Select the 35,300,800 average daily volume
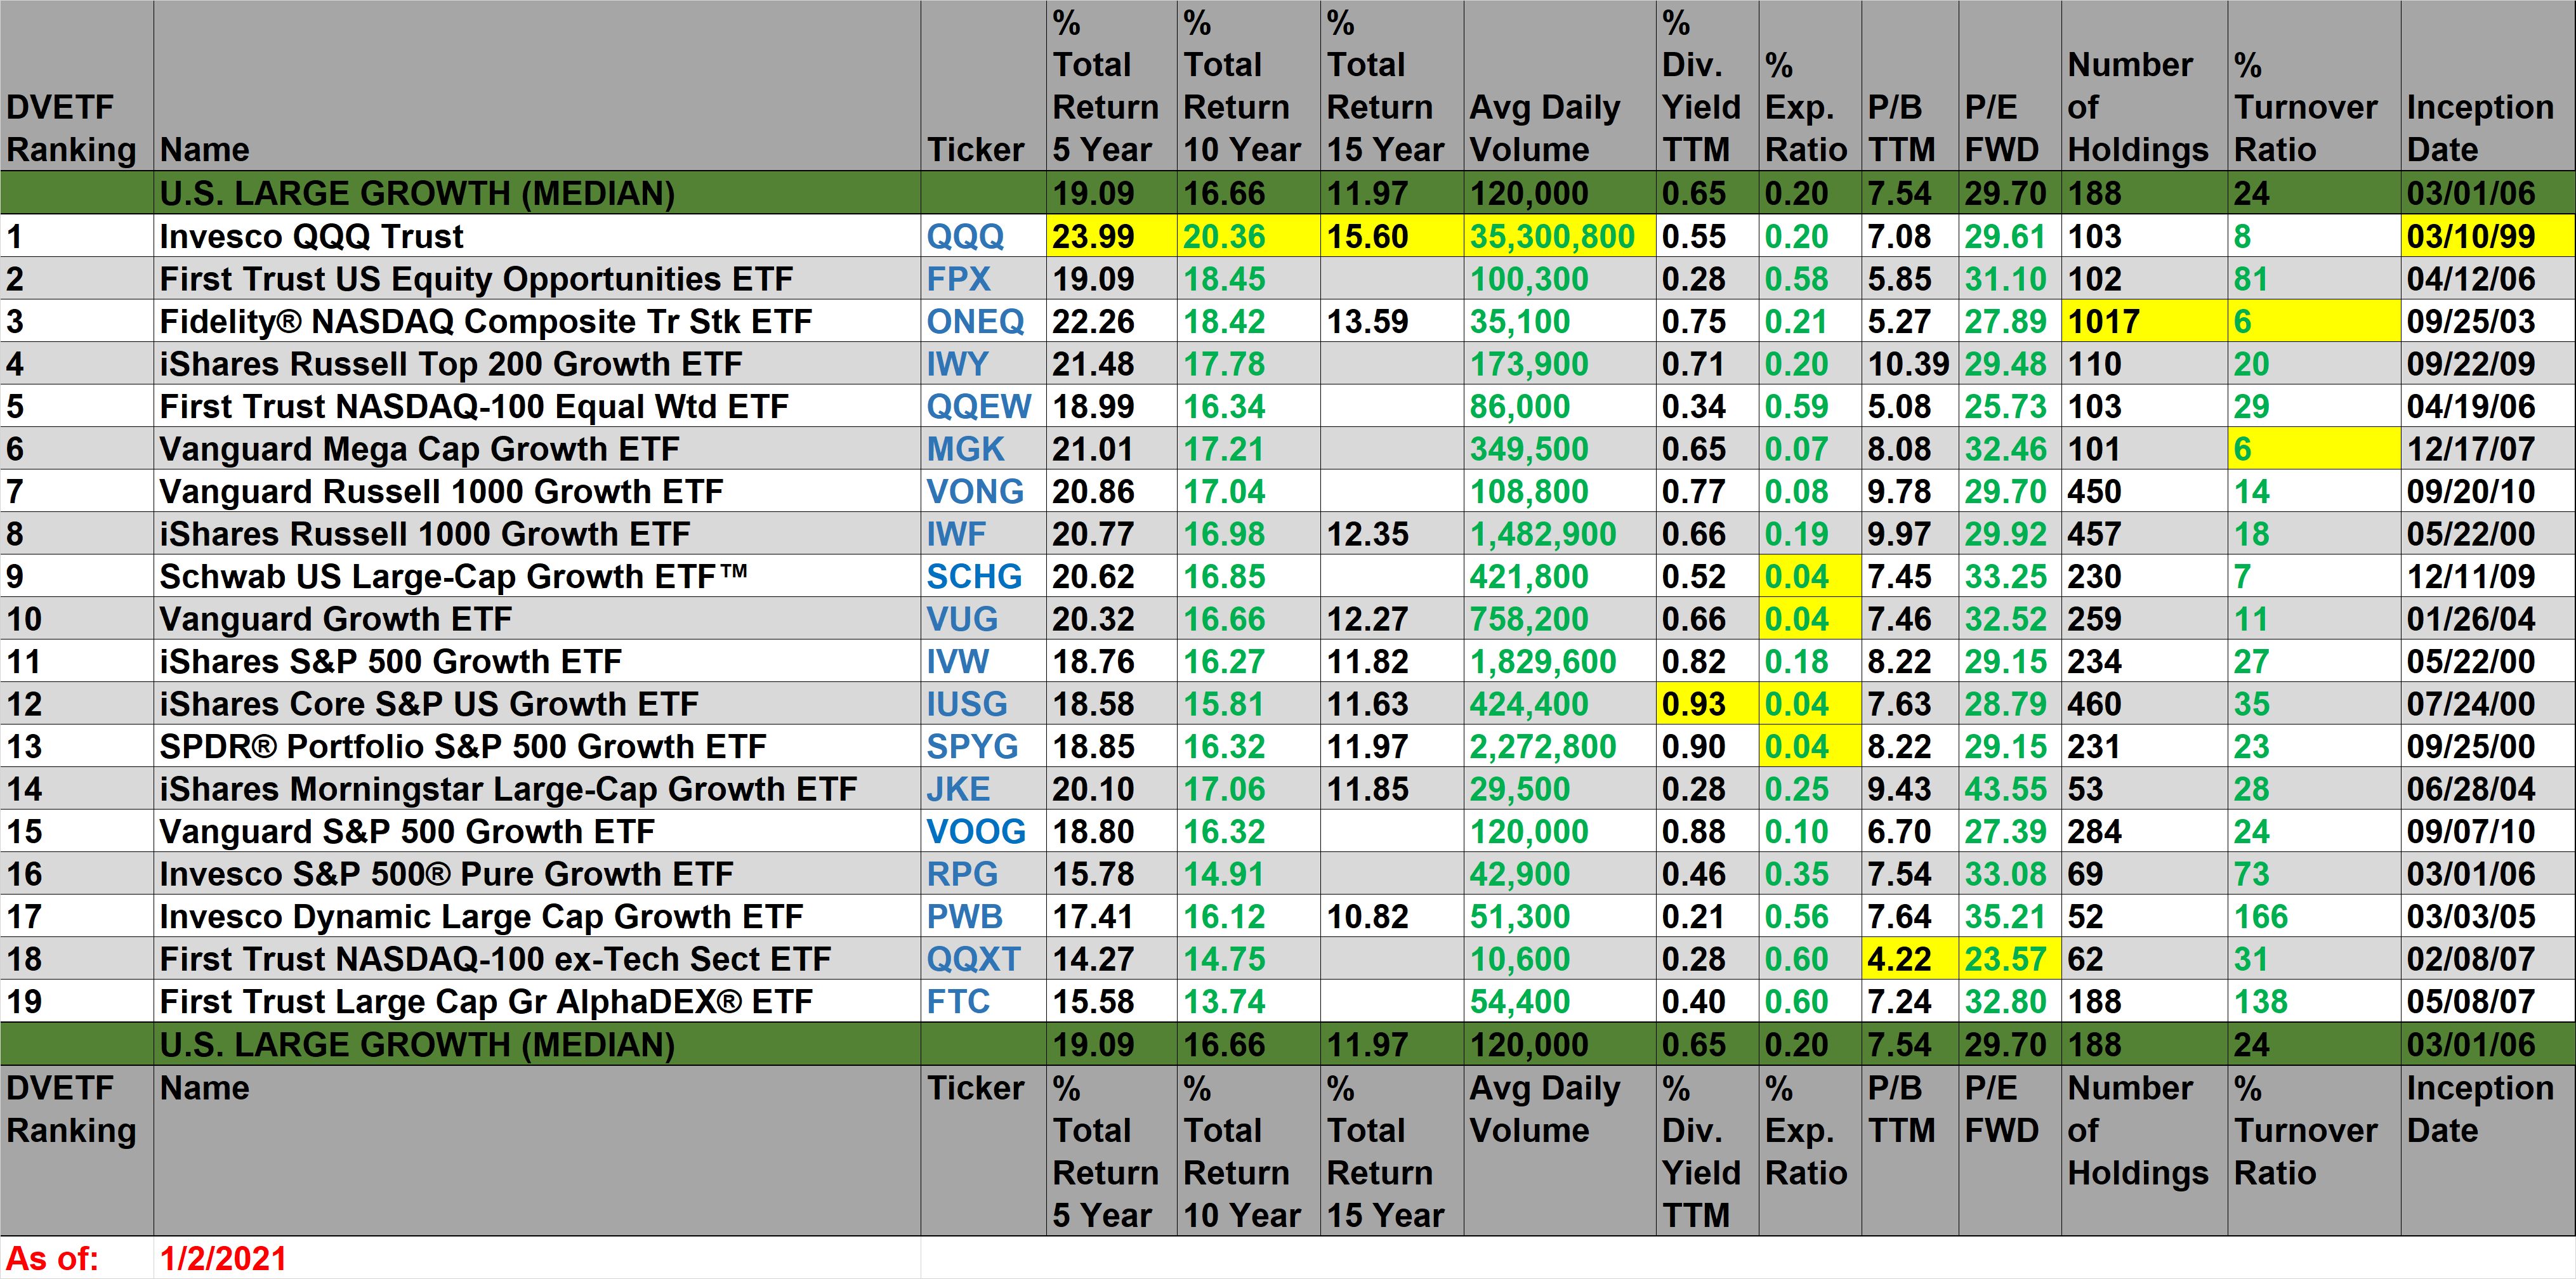 coord(1560,237)
